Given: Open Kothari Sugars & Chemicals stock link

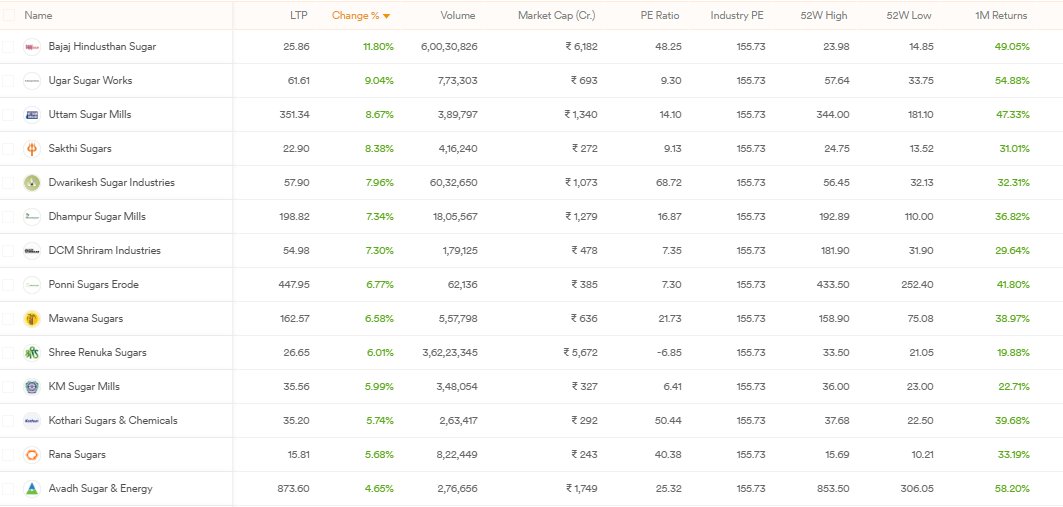Looking at the screenshot, I should point(113,420).
